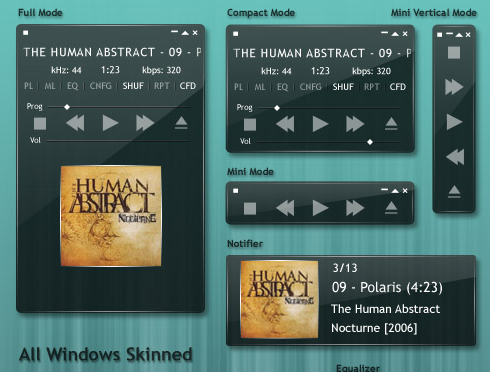Click fast-forward in Mini Vertical Mode

(454, 87)
